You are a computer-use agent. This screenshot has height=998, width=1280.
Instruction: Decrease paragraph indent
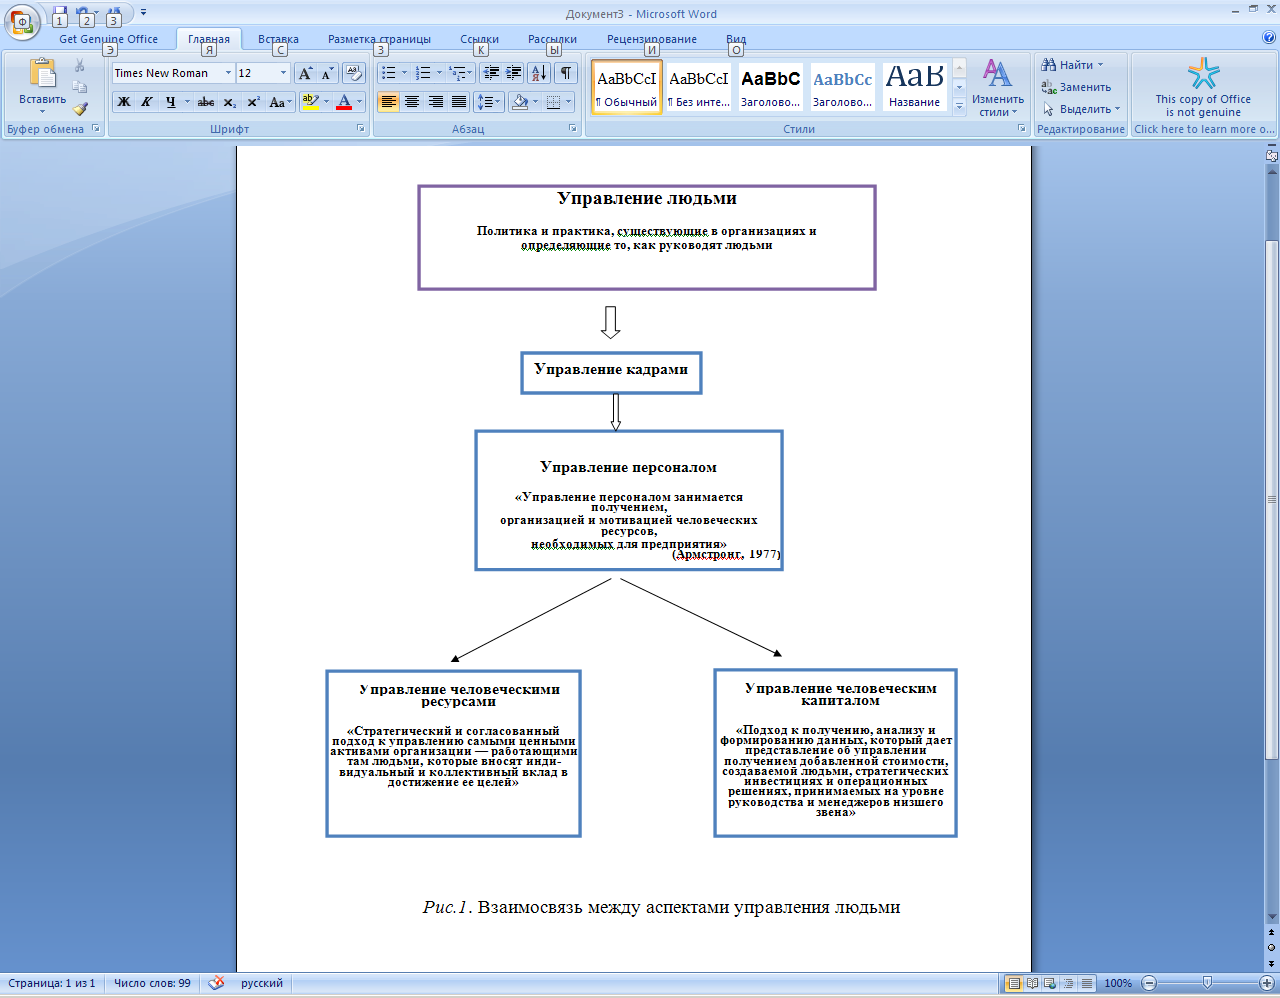[x=491, y=73]
